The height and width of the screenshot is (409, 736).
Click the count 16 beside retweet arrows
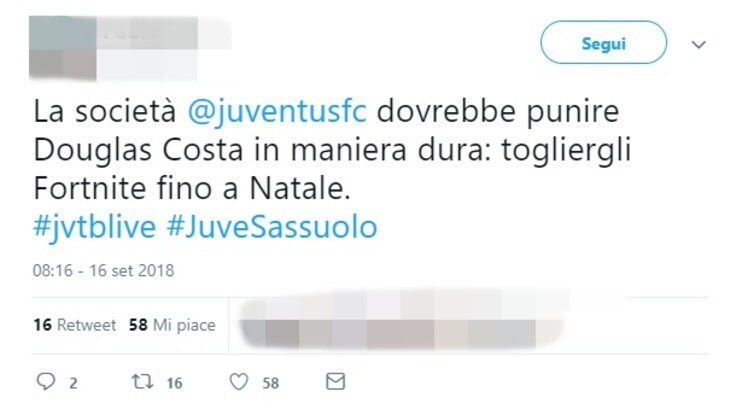tap(174, 384)
